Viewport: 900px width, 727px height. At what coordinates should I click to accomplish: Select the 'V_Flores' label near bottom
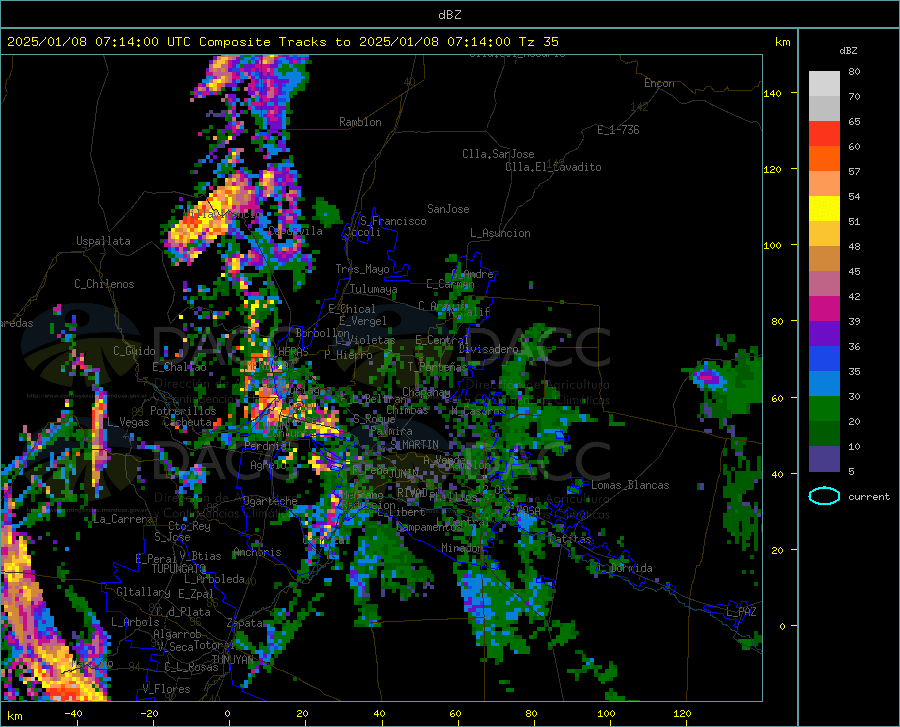[x=166, y=689]
